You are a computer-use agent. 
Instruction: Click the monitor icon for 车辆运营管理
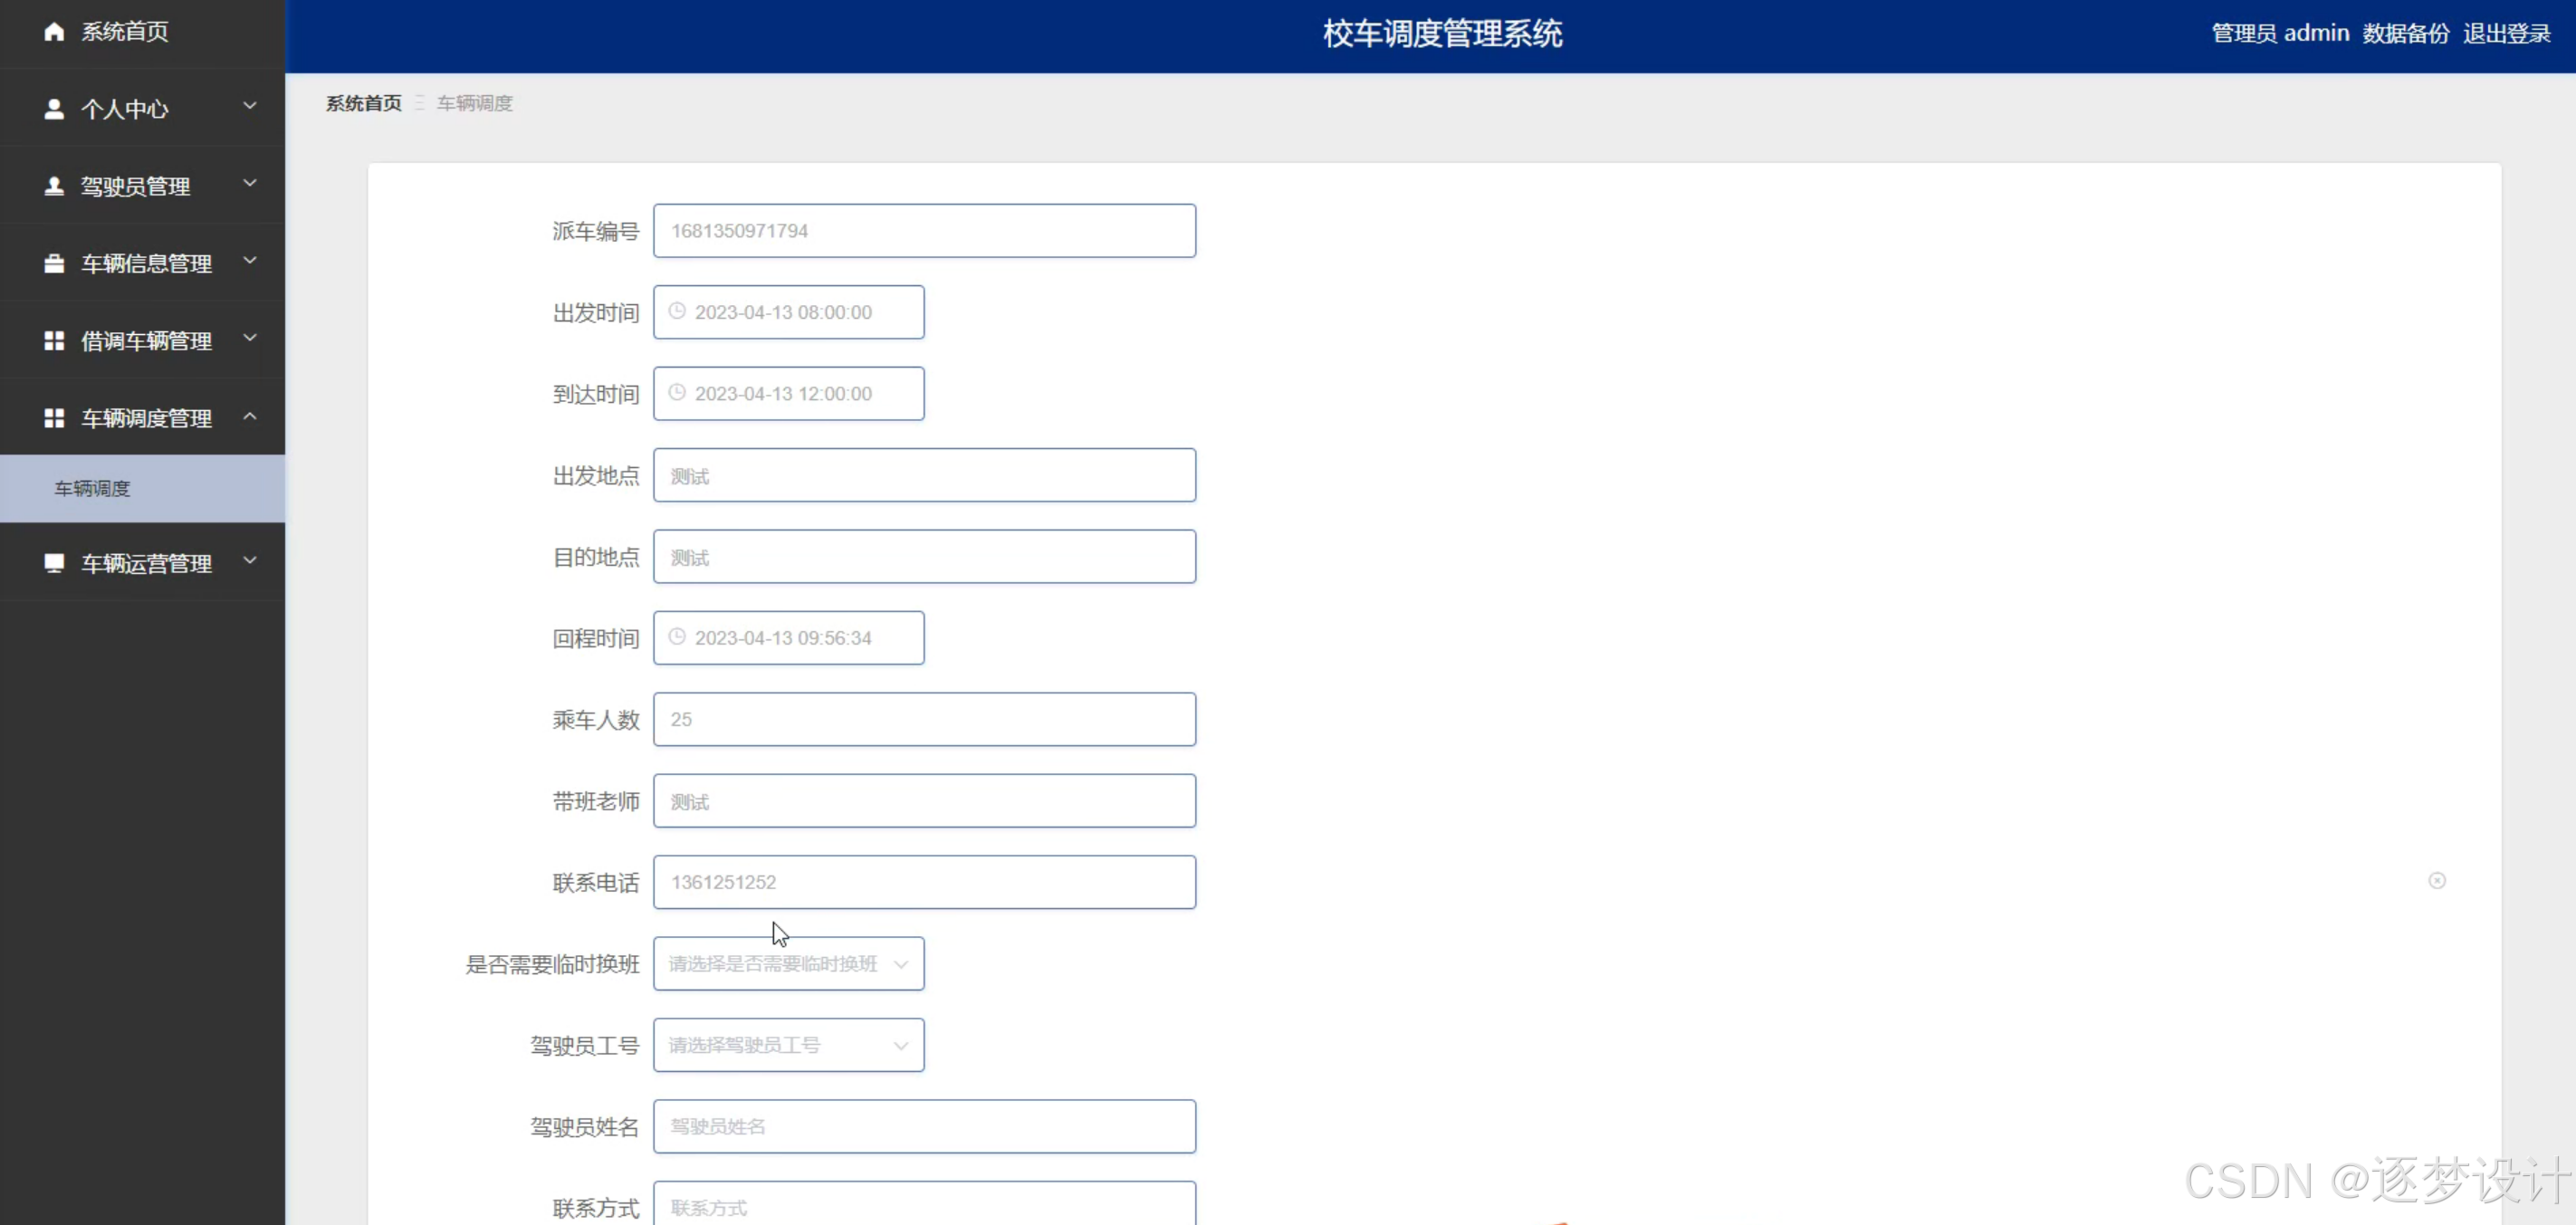coord(54,563)
